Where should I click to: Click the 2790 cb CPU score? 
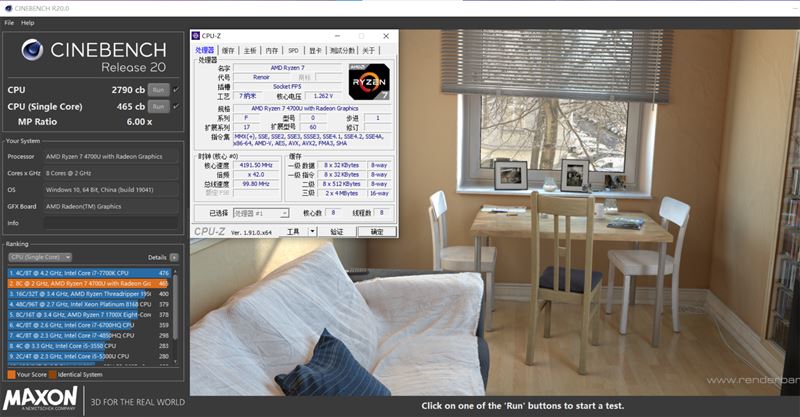pos(128,90)
